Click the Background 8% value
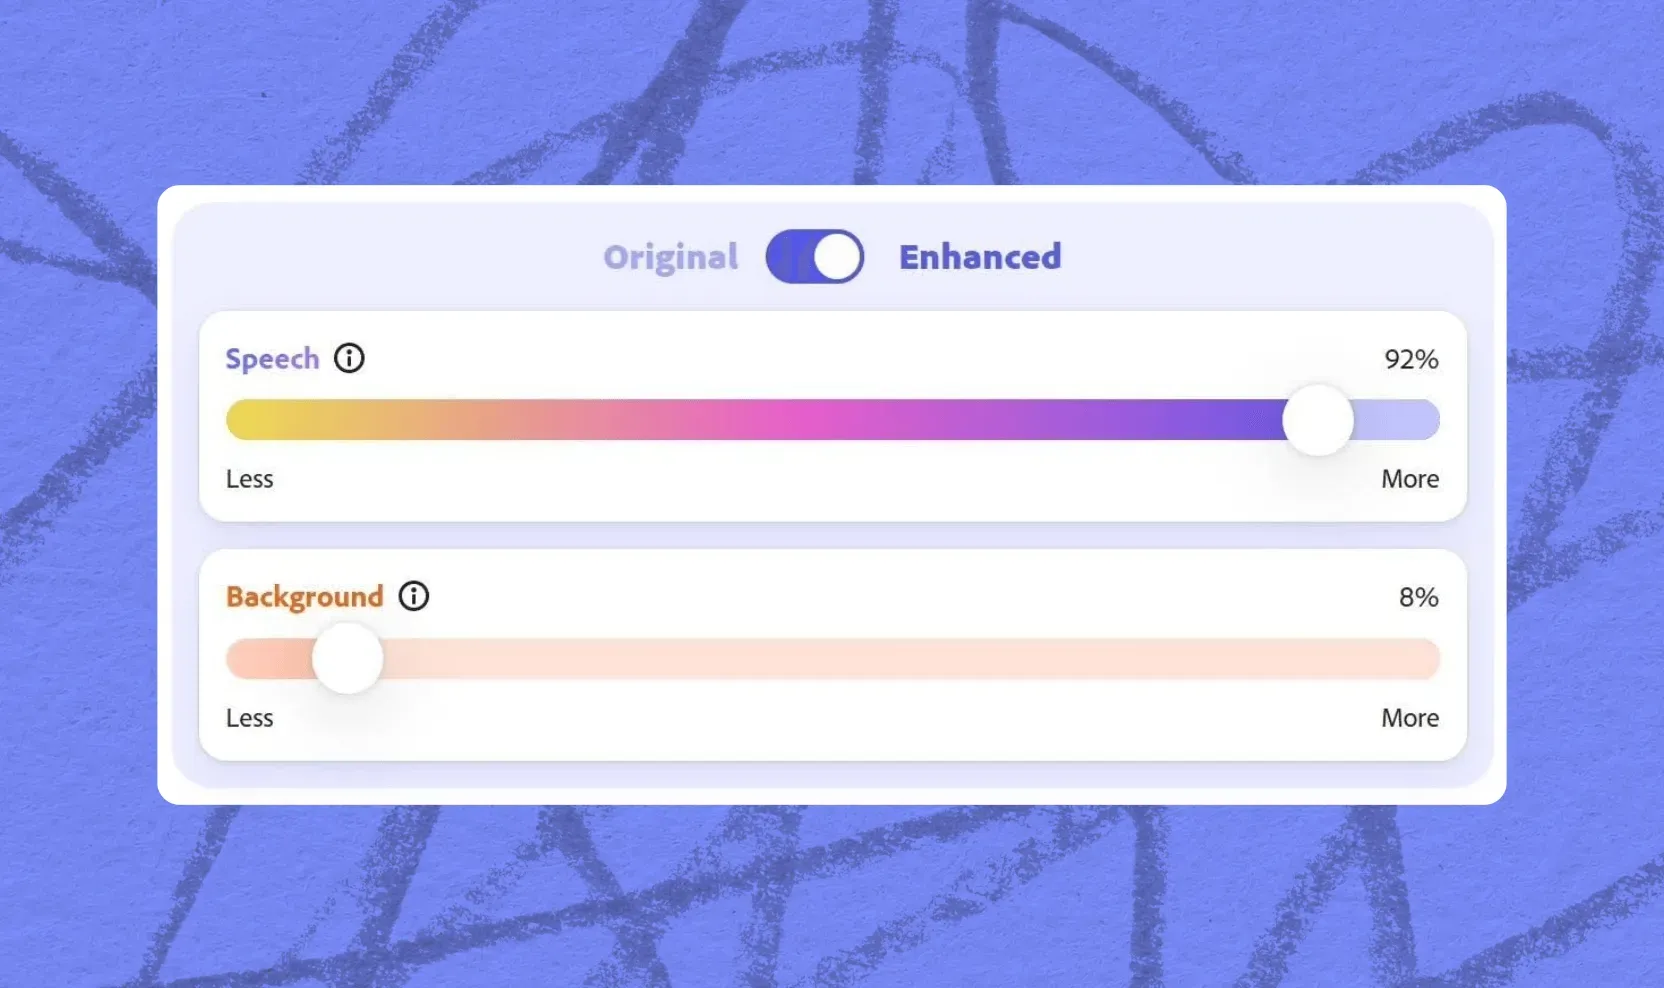 point(1418,597)
